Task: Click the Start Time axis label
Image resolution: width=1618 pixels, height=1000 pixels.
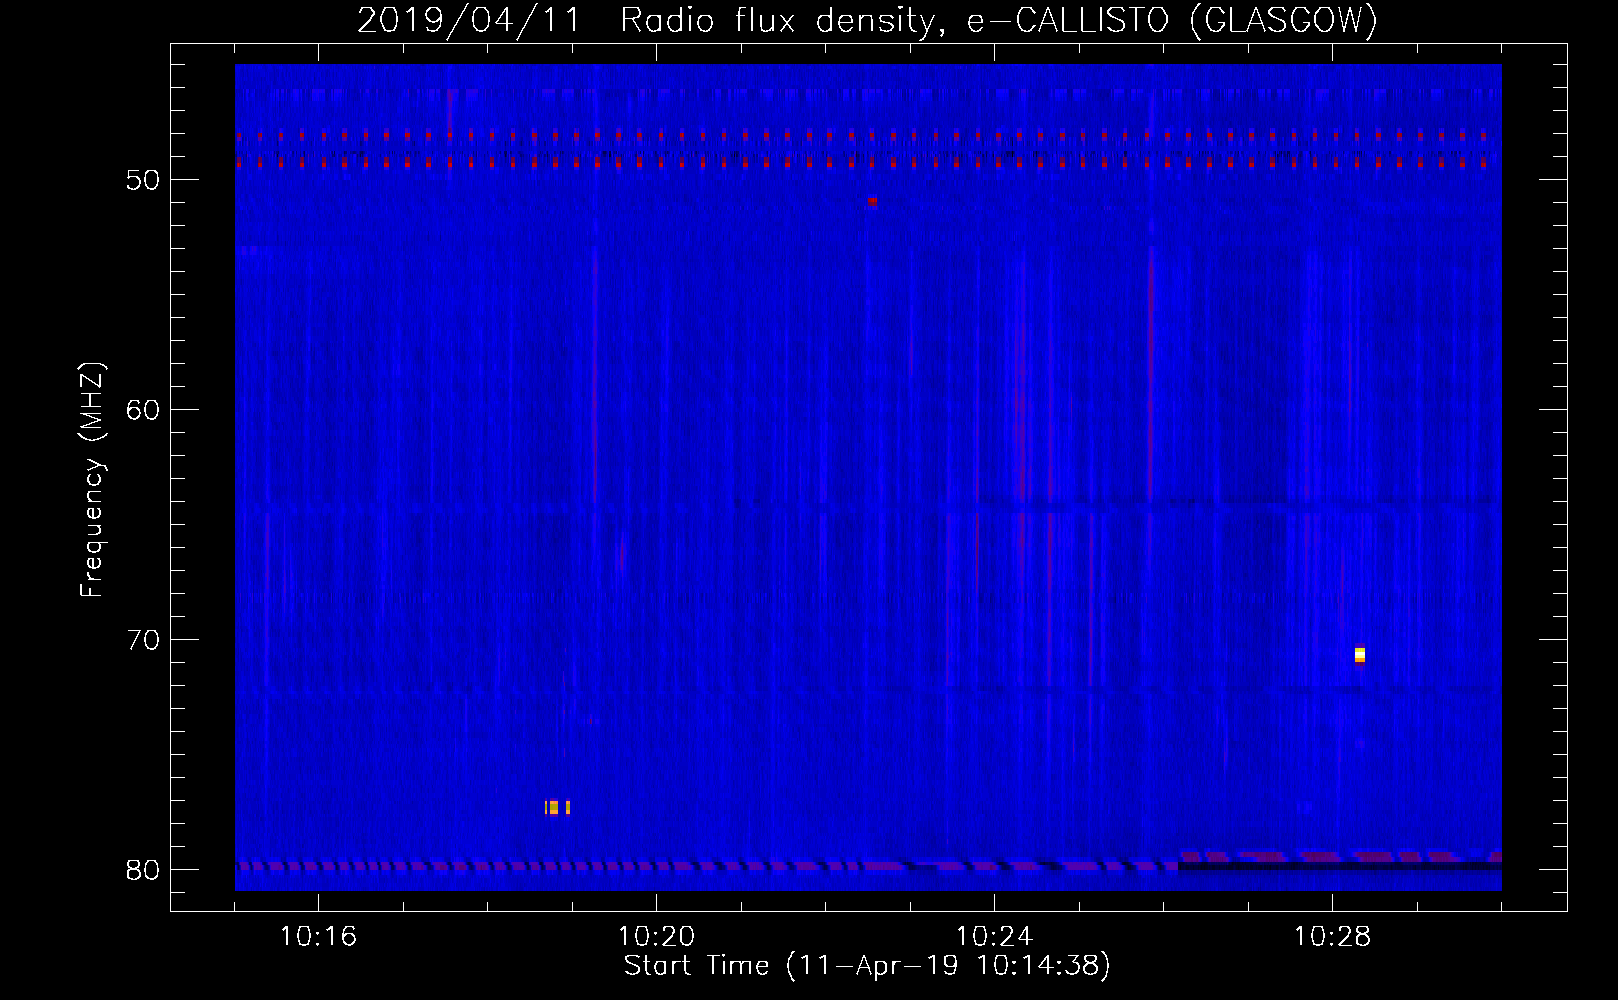Action: (x=867, y=966)
